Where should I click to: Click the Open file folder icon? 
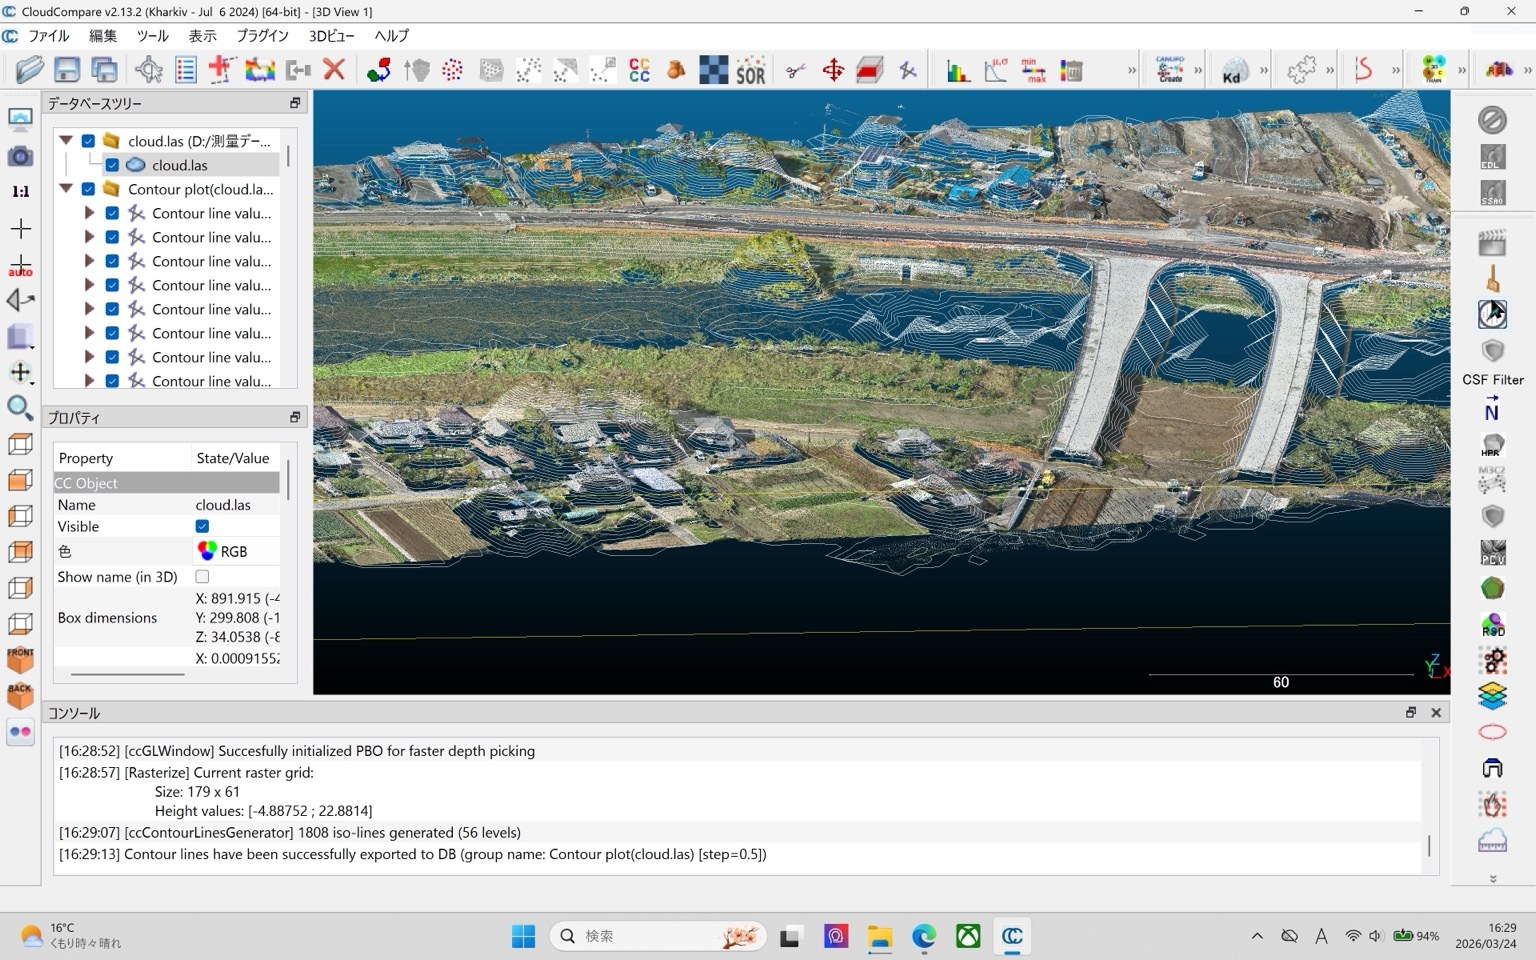[x=30, y=70]
